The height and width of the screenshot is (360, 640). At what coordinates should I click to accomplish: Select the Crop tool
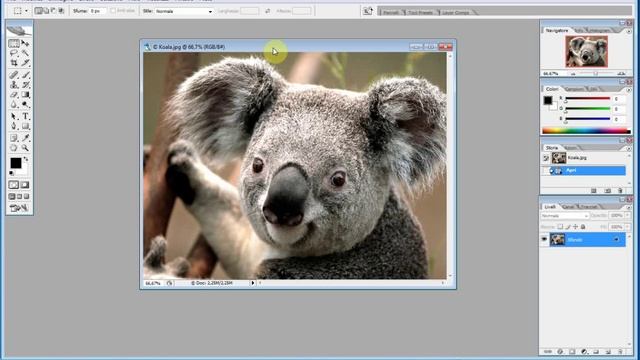pos(14,63)
